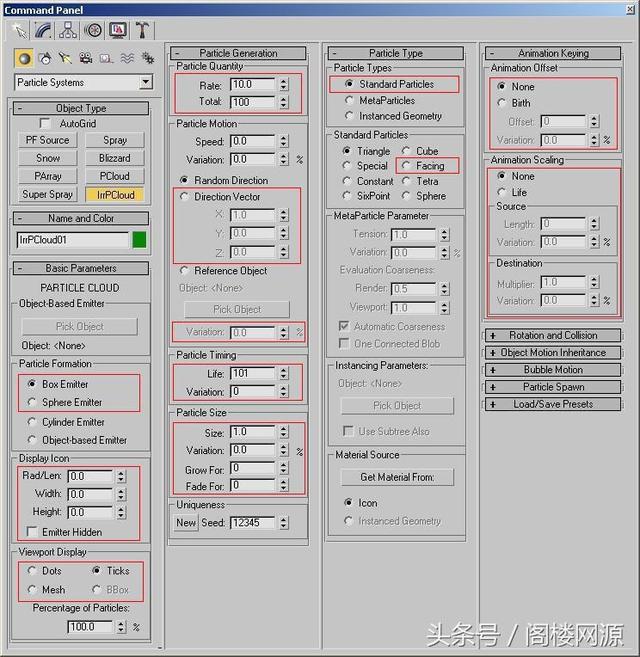Enable the Emitter Hidden checkbox
The image size is (640, 657).
point(31,532)
